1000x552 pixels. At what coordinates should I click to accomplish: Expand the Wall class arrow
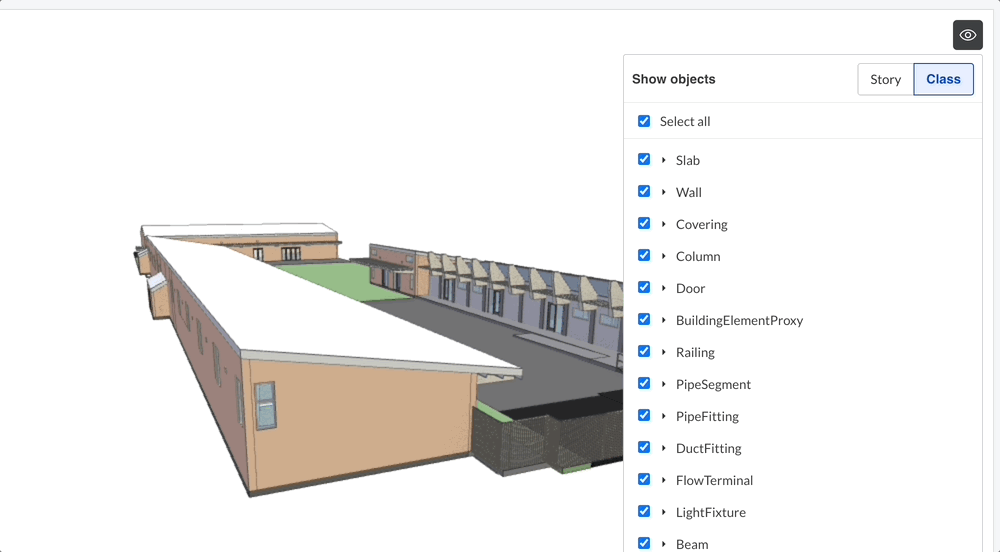tap(663, 192)
